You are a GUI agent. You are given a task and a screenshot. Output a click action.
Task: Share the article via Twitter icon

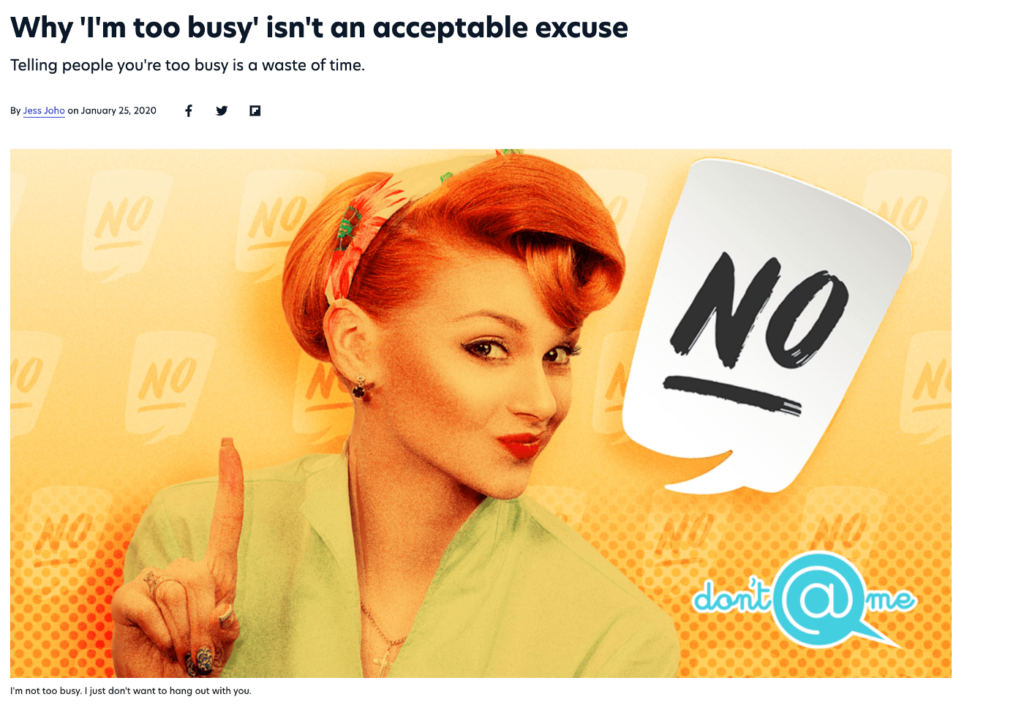pos(222,111)
